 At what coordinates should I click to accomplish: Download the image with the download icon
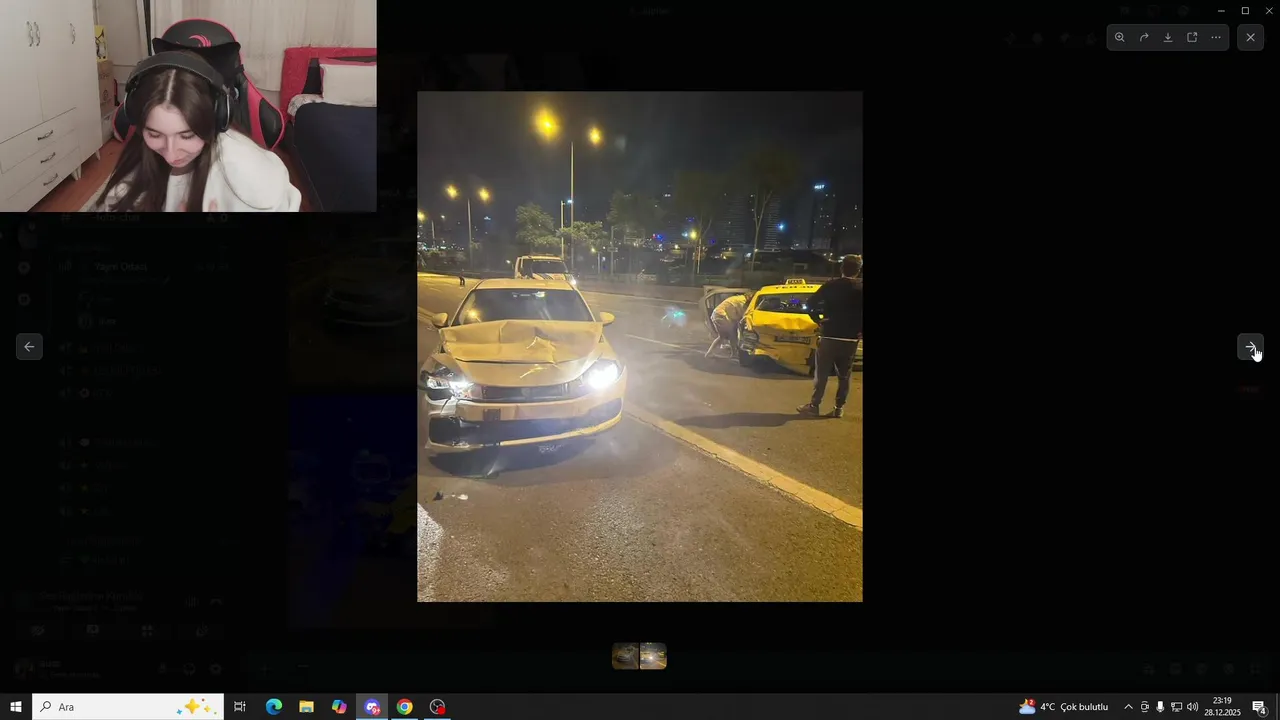(x=1168, y=37)
